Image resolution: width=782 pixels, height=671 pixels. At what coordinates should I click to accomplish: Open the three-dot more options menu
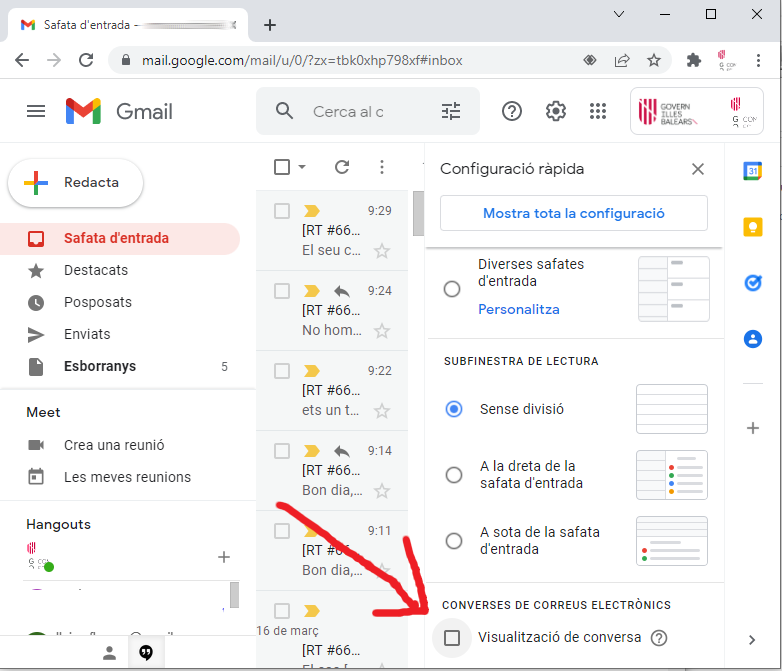click(382, 167)
